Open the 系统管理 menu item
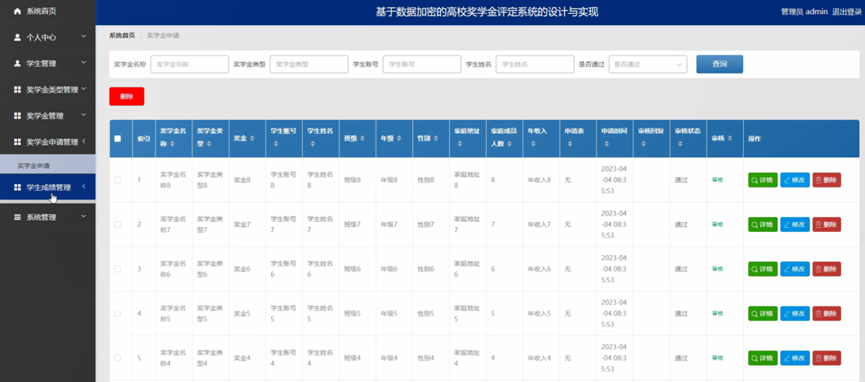Image resolution: width=865 pixels, height=382 pixels. pyautogui.click(x=47, y=217)
